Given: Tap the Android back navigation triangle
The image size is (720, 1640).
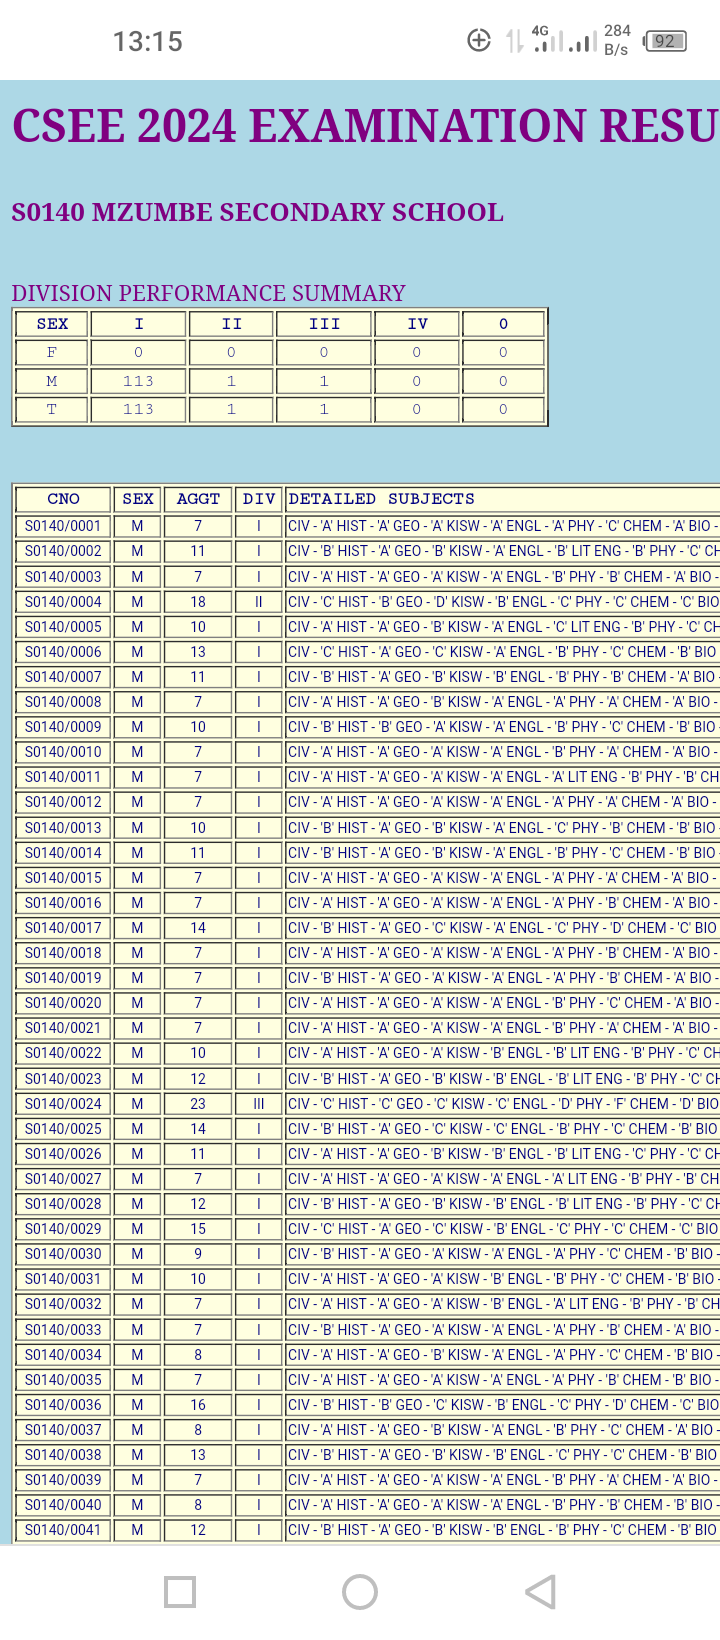Looking at the screenshot, I should click(x=541, y=1592).
